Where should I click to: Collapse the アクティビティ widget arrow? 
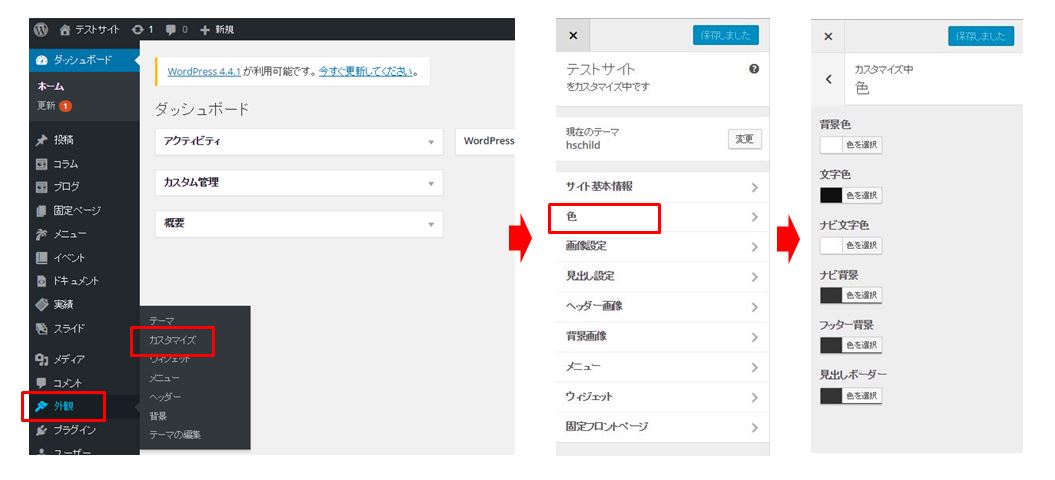(431, 142)
